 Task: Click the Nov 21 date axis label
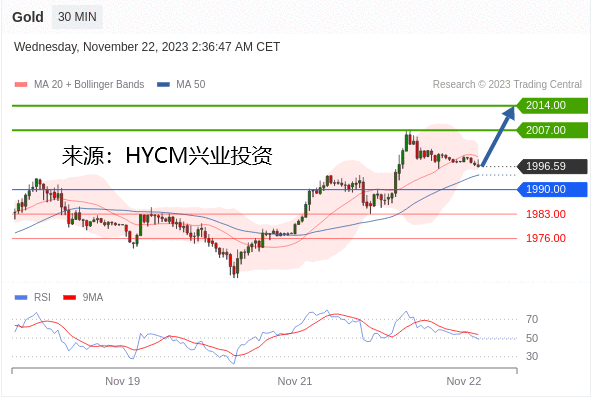pos(295,381)
